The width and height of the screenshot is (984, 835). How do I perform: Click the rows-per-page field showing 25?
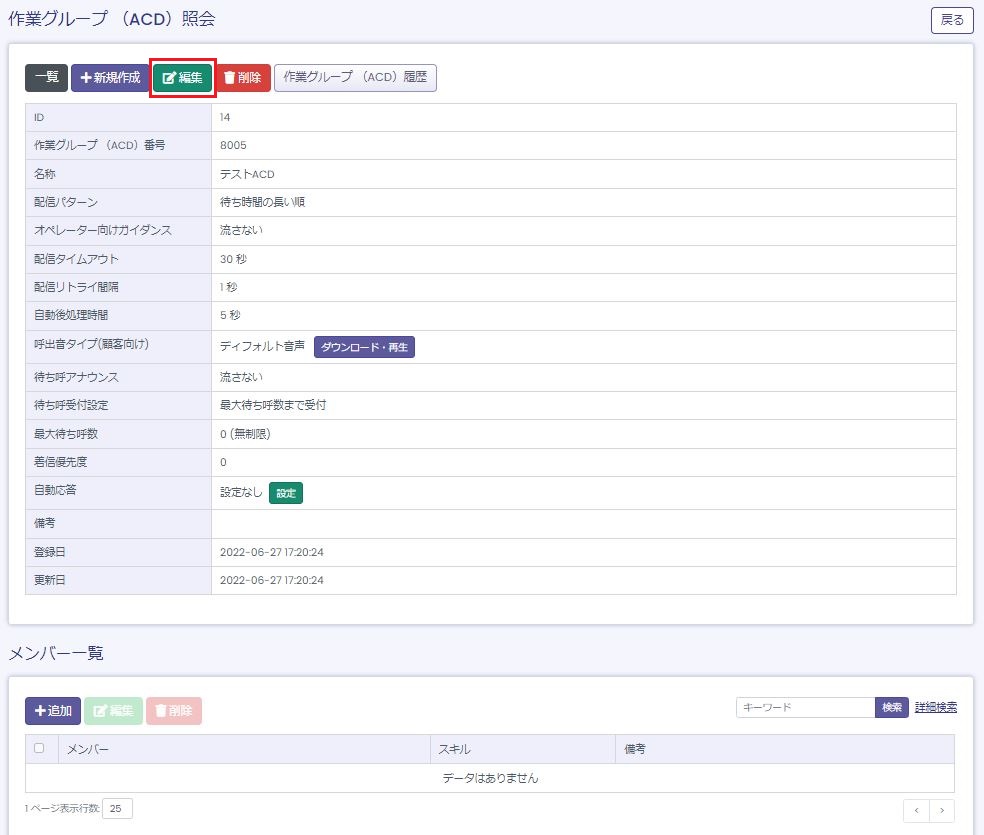pyautogui.click(x=117, y=808)
